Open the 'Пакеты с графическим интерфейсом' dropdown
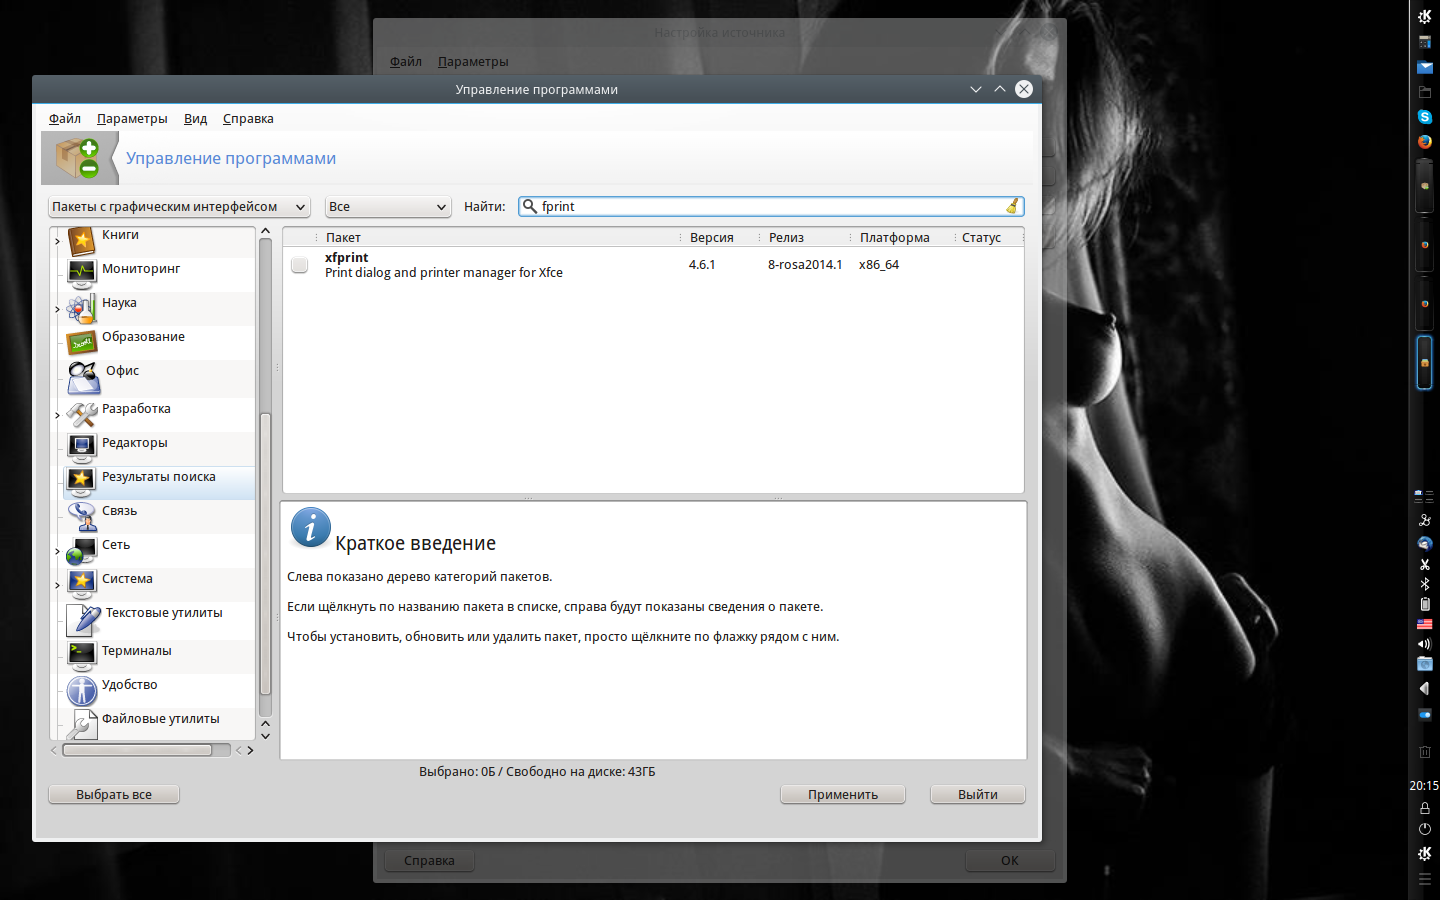Viewport: 1440px width, 900px height. pyautogui.click(x=179, y=207)
